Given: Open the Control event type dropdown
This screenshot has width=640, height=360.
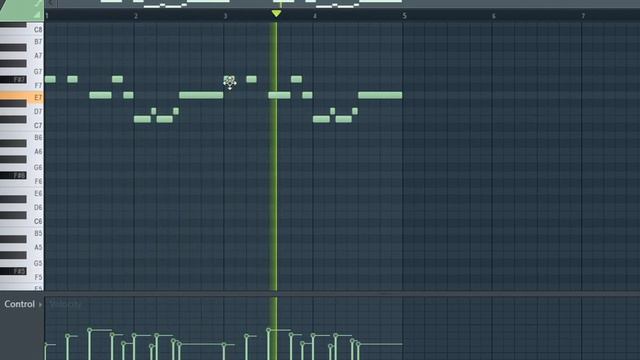Looking at the screenshot, I should point(23,304).
